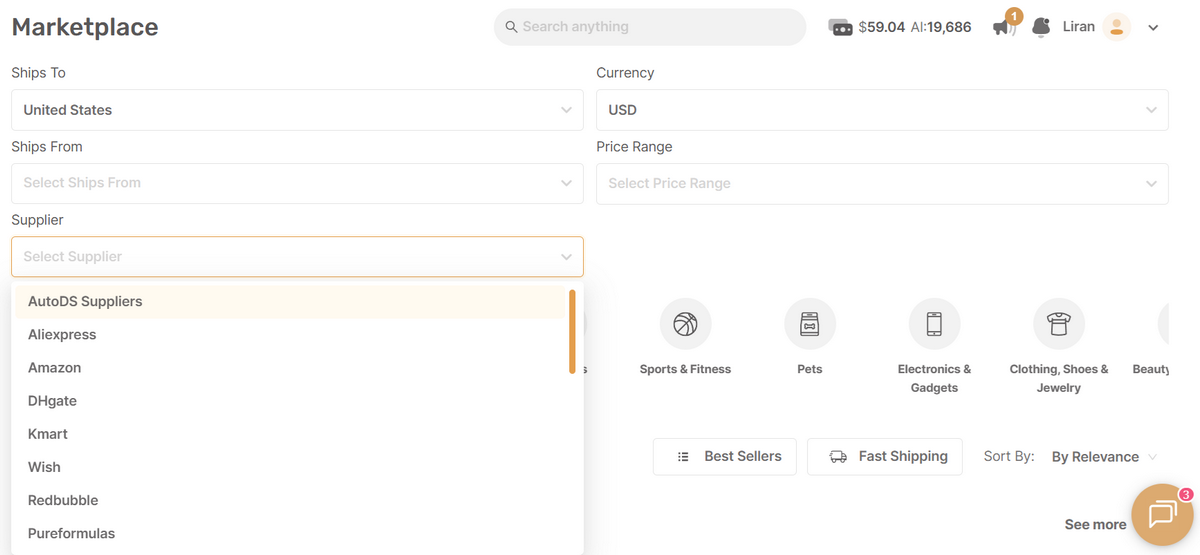Click the See more link
Screen dimensions: 1200x555
(x=1095, y=524)
